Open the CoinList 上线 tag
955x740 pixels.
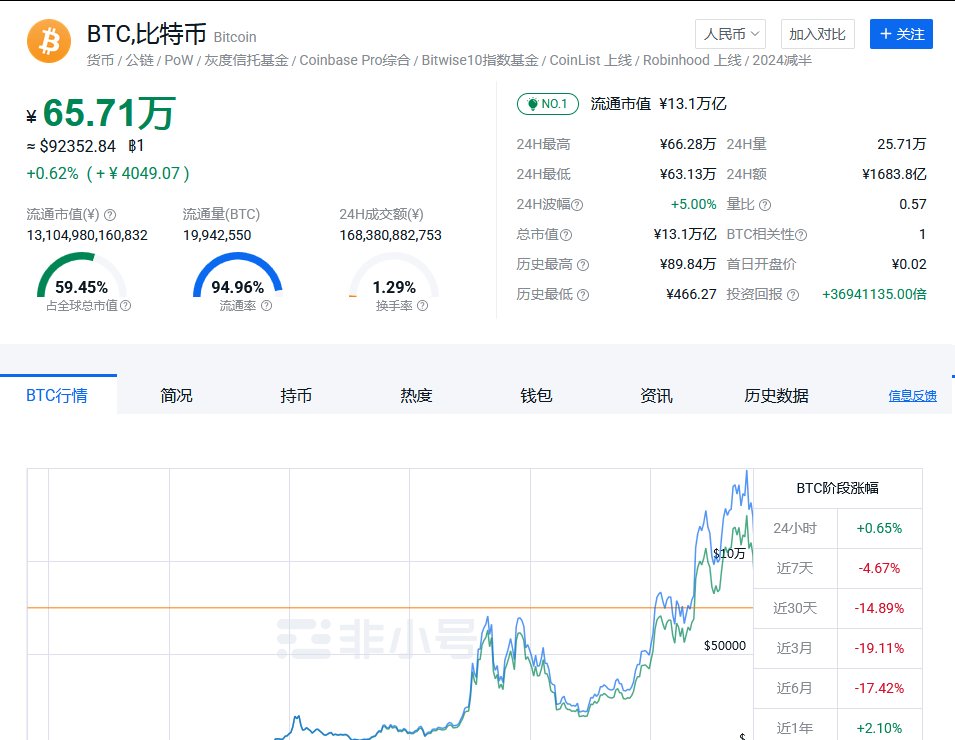591,60
